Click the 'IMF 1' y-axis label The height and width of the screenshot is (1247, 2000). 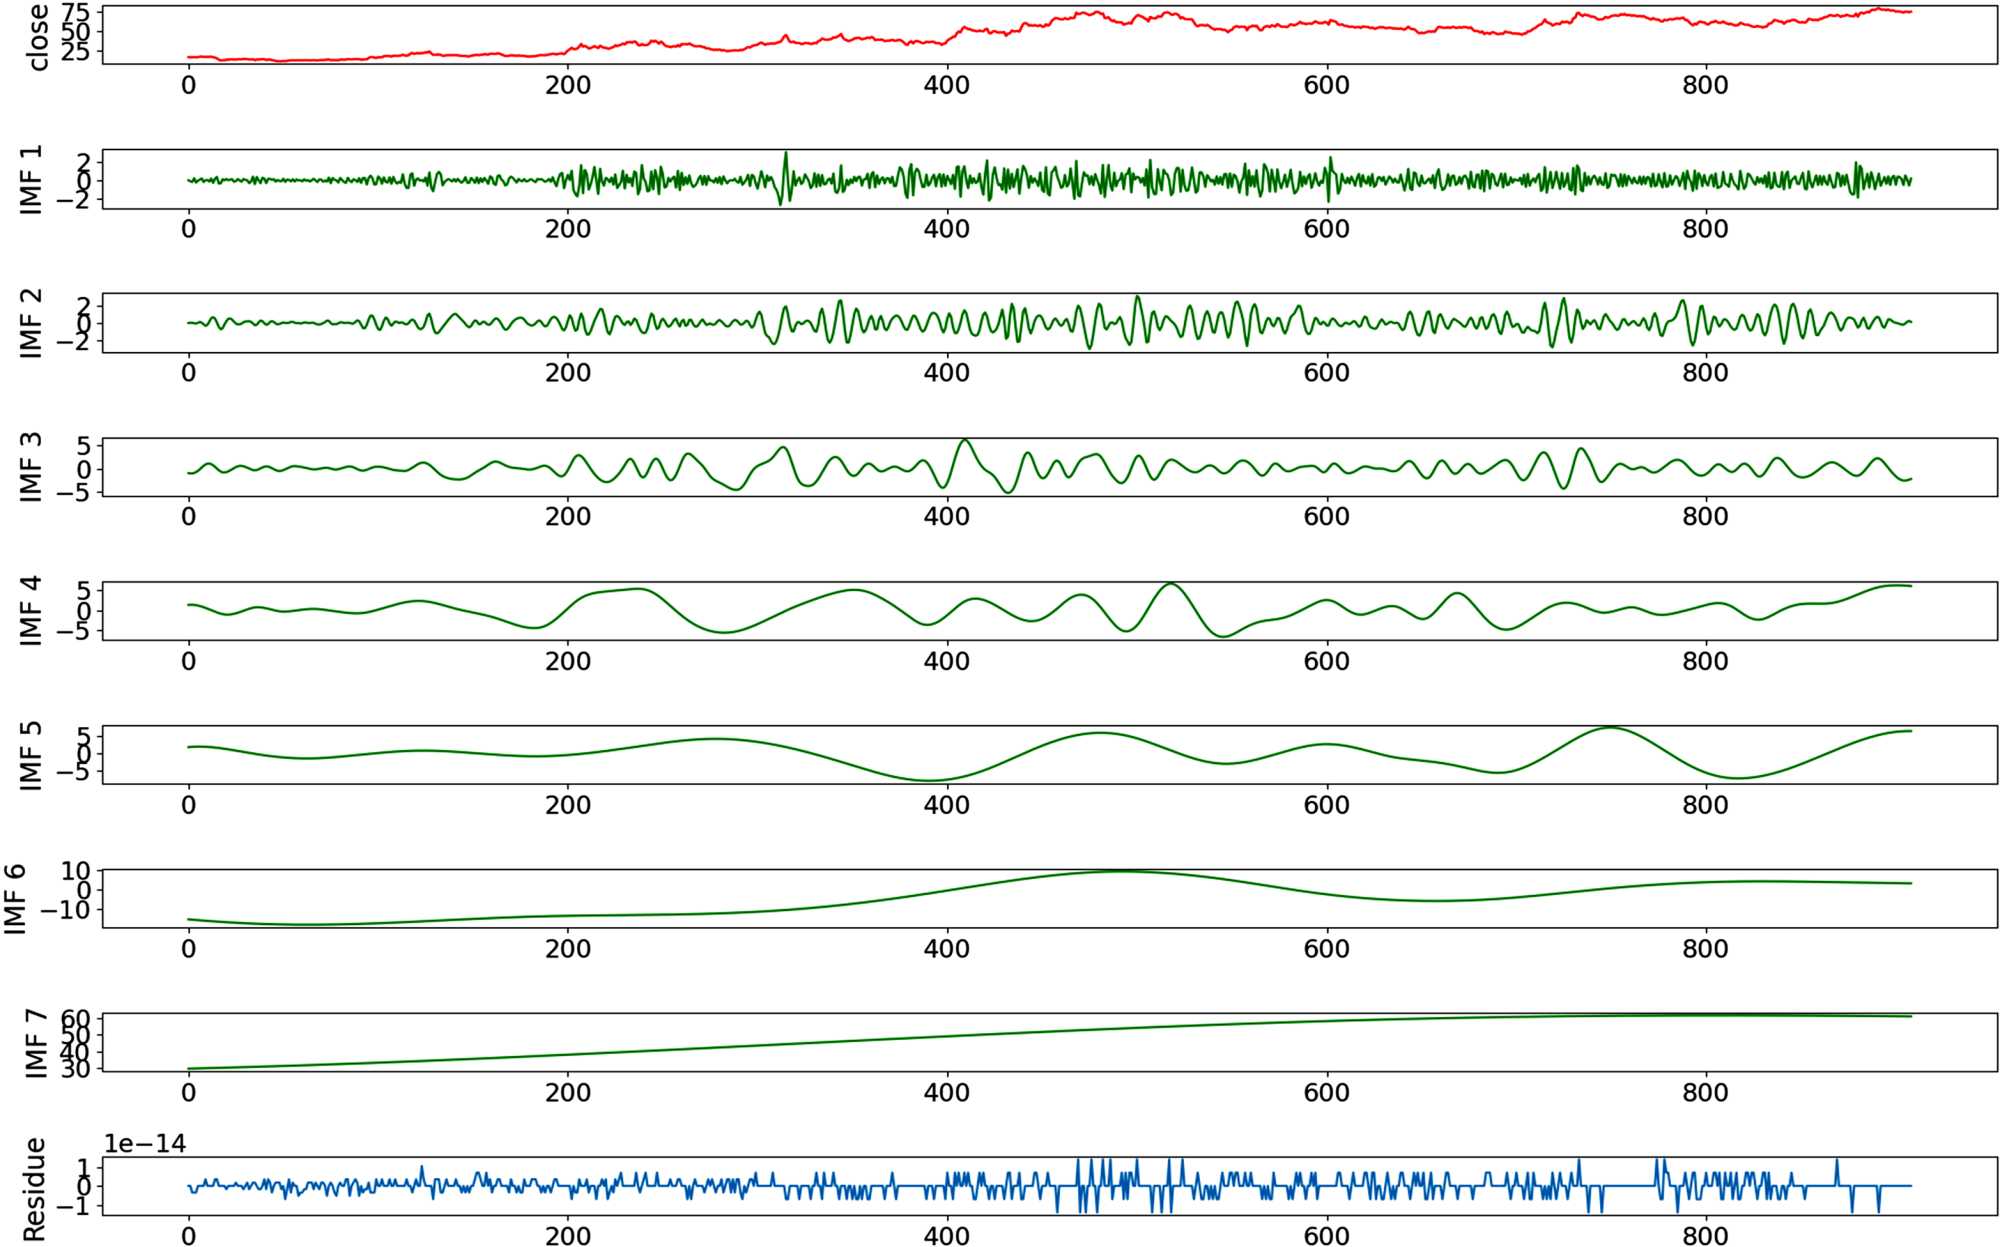point(32,179)
